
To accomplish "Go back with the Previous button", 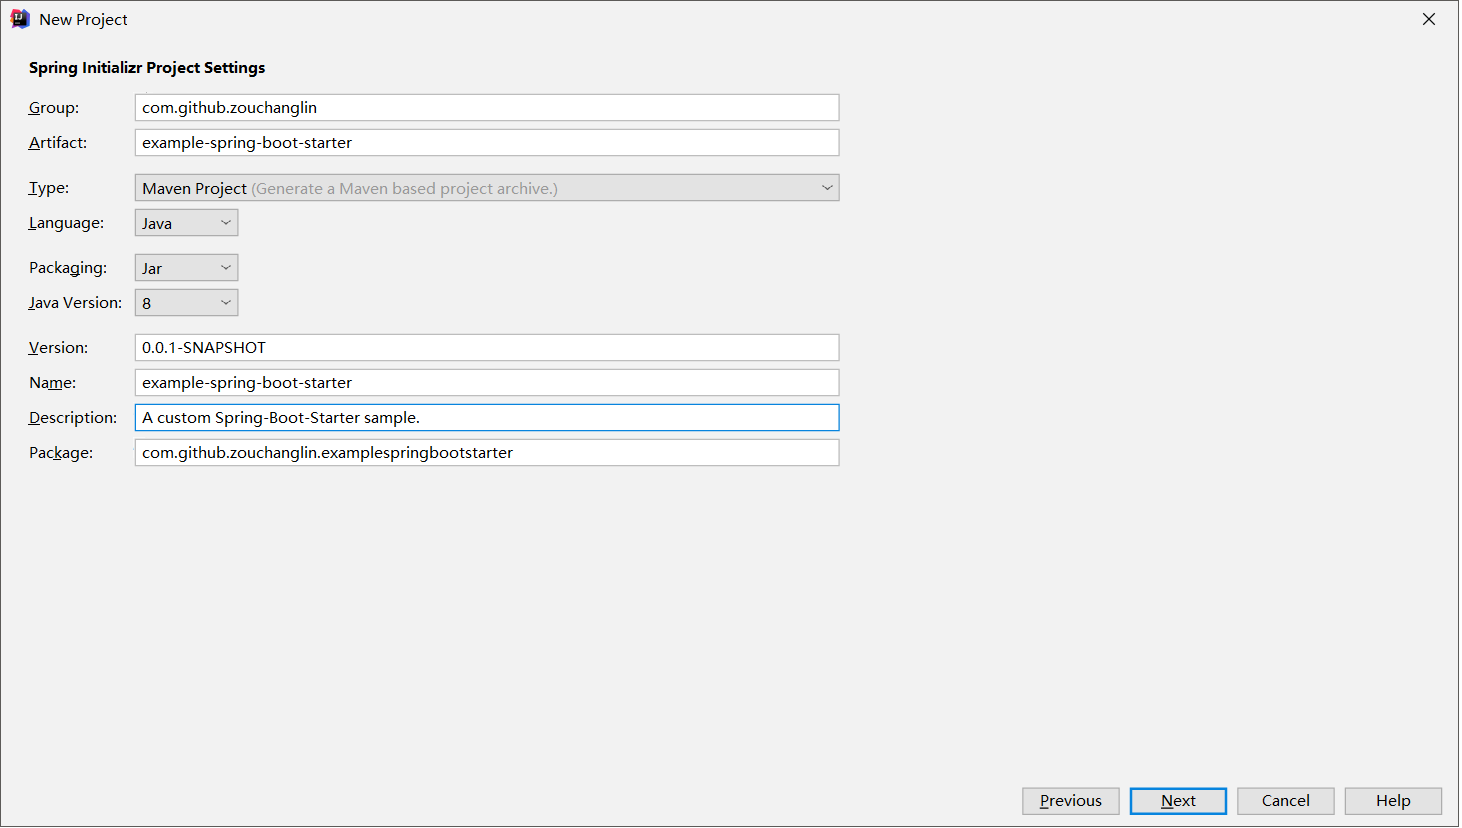I will (x=1070, y=801).
